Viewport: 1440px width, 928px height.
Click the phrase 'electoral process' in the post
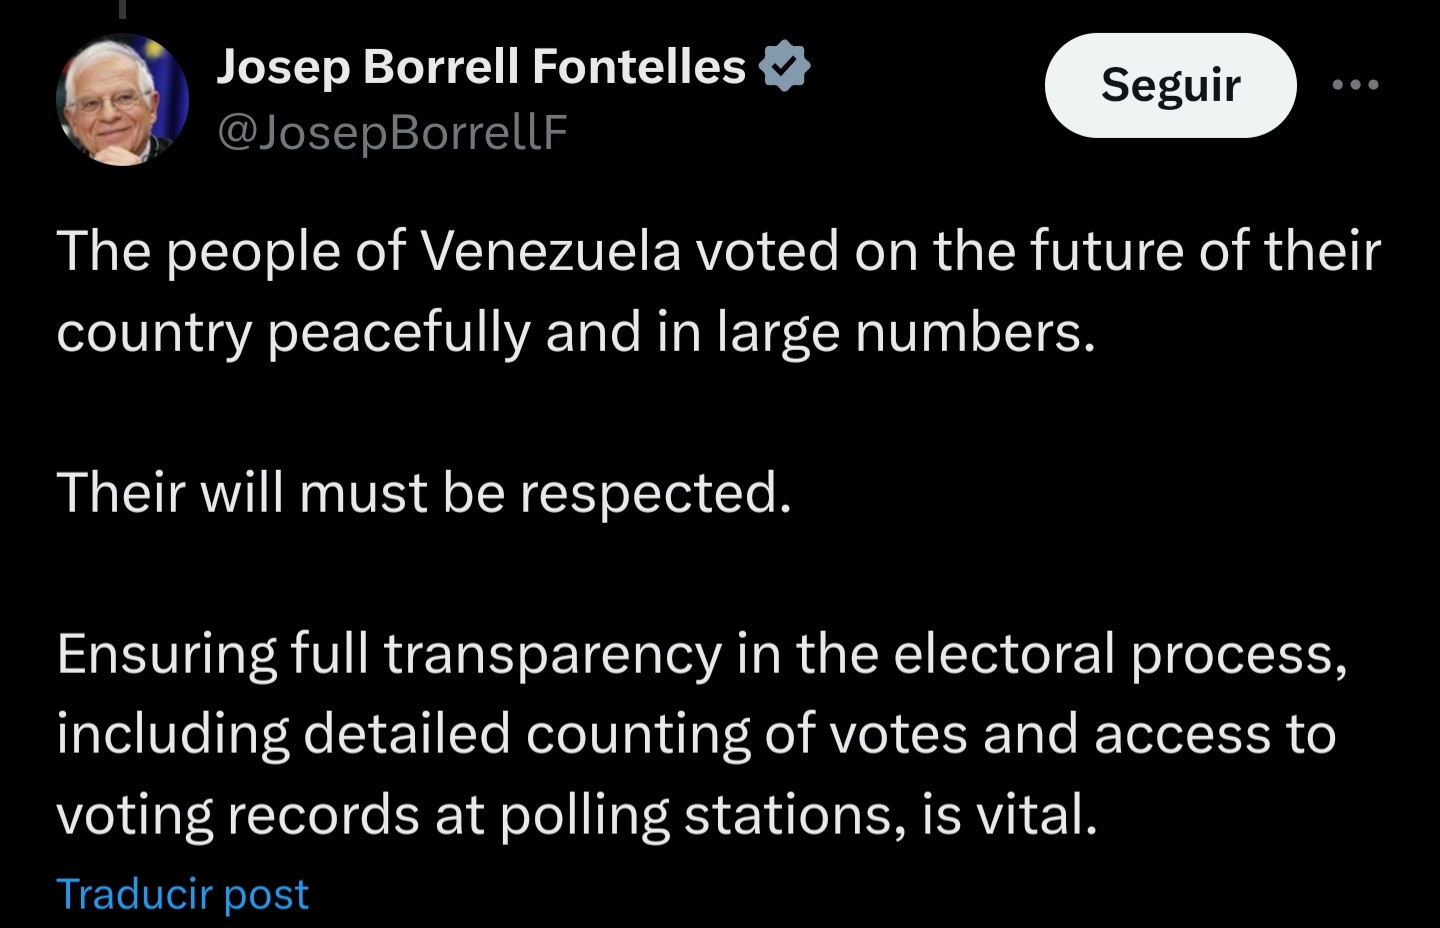tap(1119, 654)
